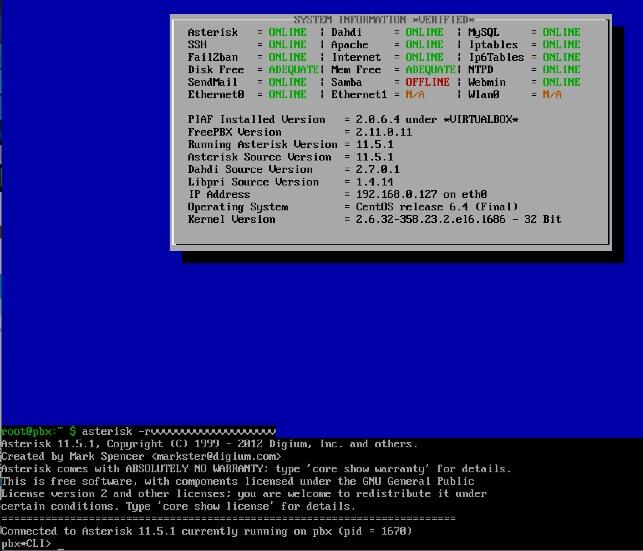Click the Dahdi Source Version value 2.7.0.1

click(377, 169)
